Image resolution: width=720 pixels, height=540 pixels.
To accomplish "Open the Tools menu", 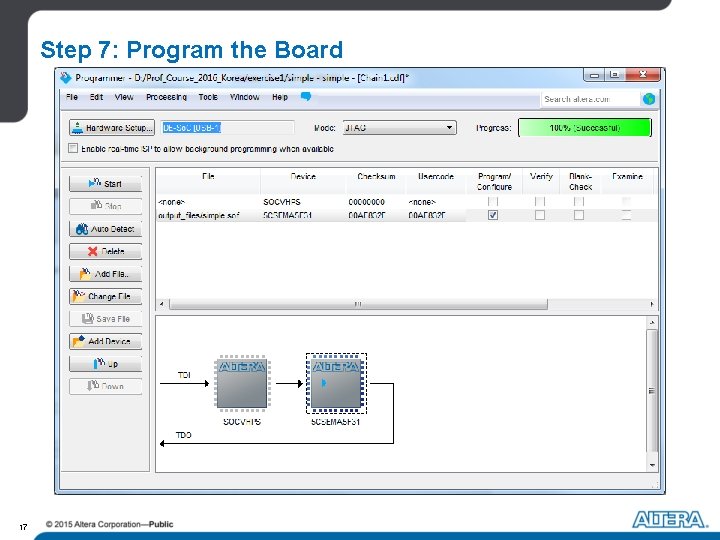I will tap(208, 97).
